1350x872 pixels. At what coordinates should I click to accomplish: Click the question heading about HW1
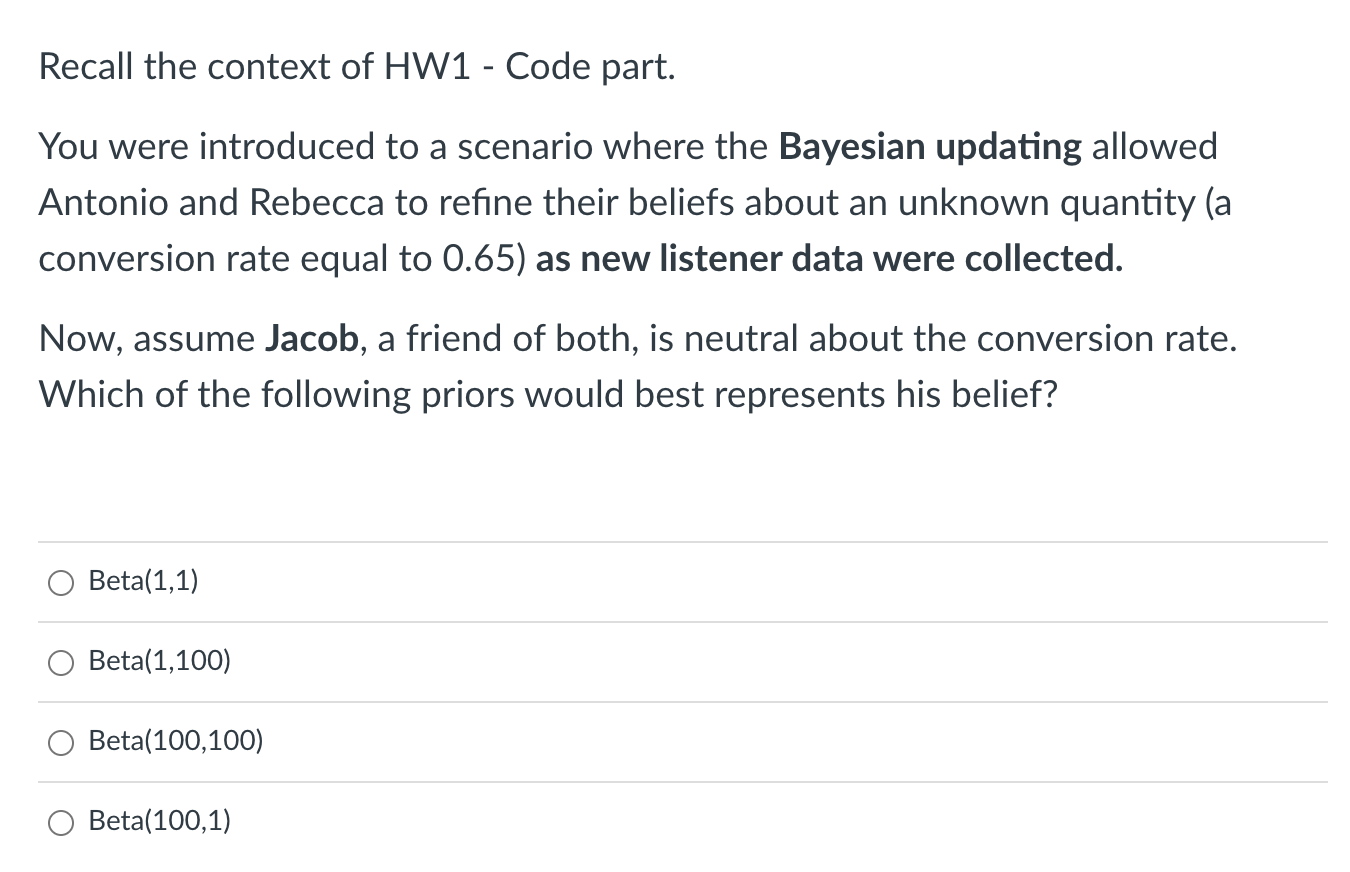[x=356, y=66]
